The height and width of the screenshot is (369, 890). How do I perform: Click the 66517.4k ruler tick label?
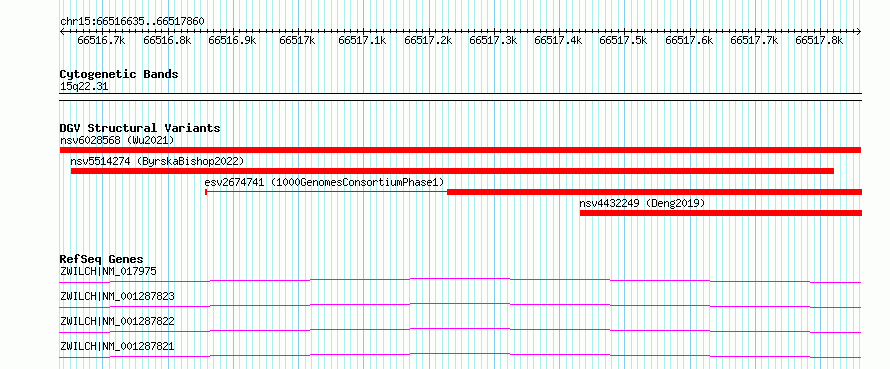(x=559, y=40)
